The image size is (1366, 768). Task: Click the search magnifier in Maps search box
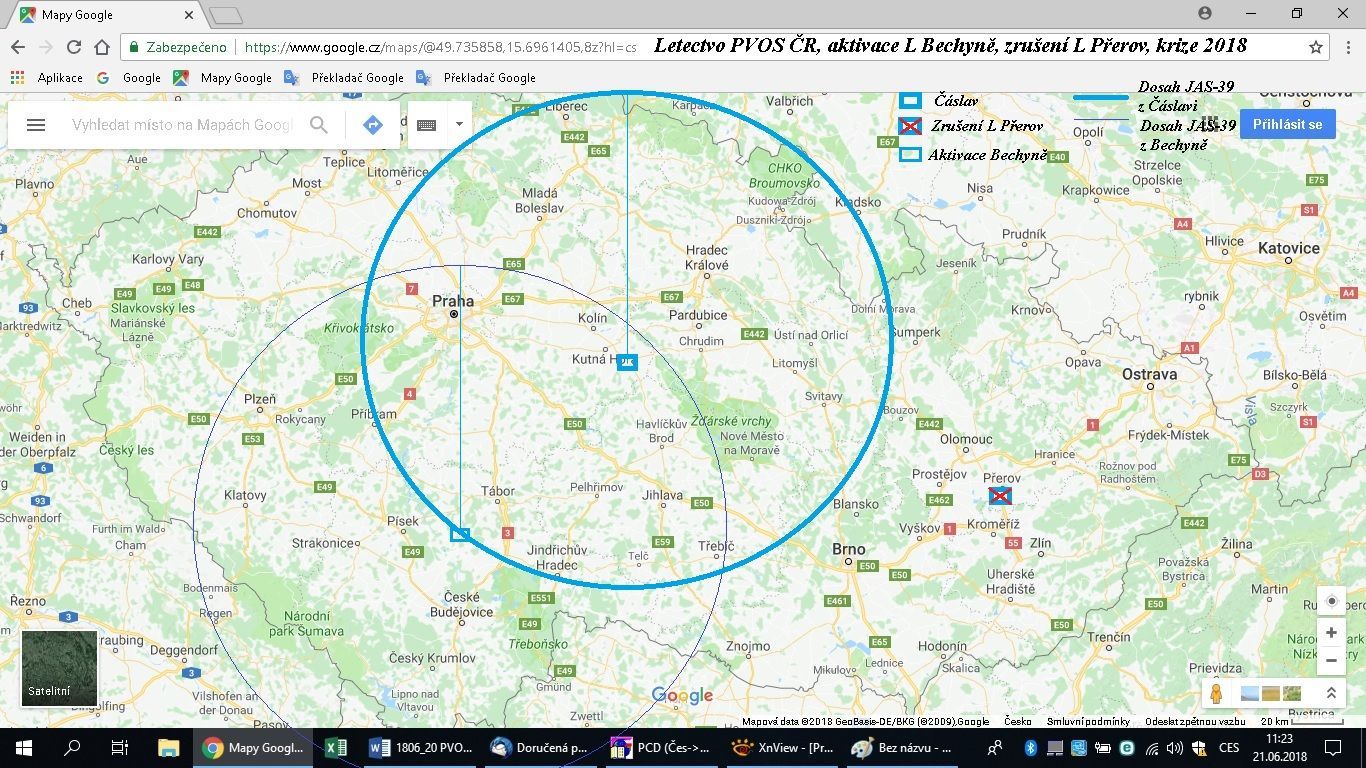(x=318, y=125)
